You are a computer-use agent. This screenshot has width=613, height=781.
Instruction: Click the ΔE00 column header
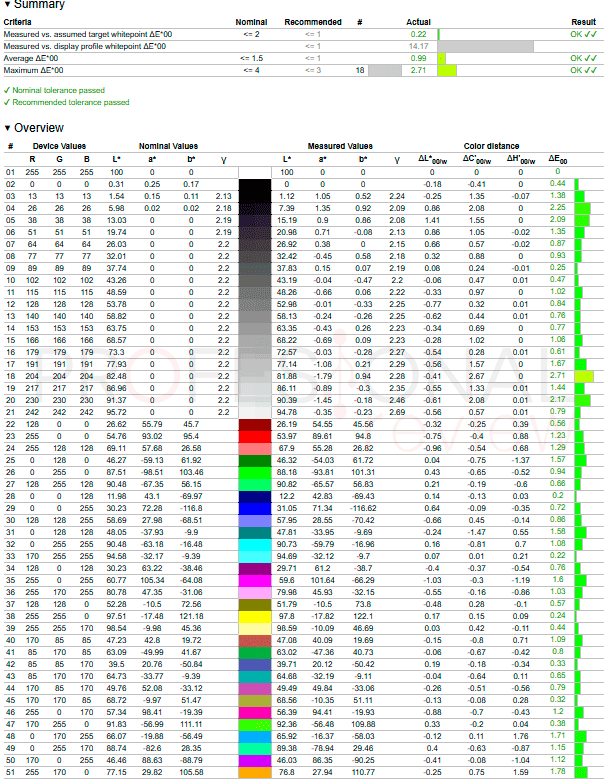click(x=558, y=159)
